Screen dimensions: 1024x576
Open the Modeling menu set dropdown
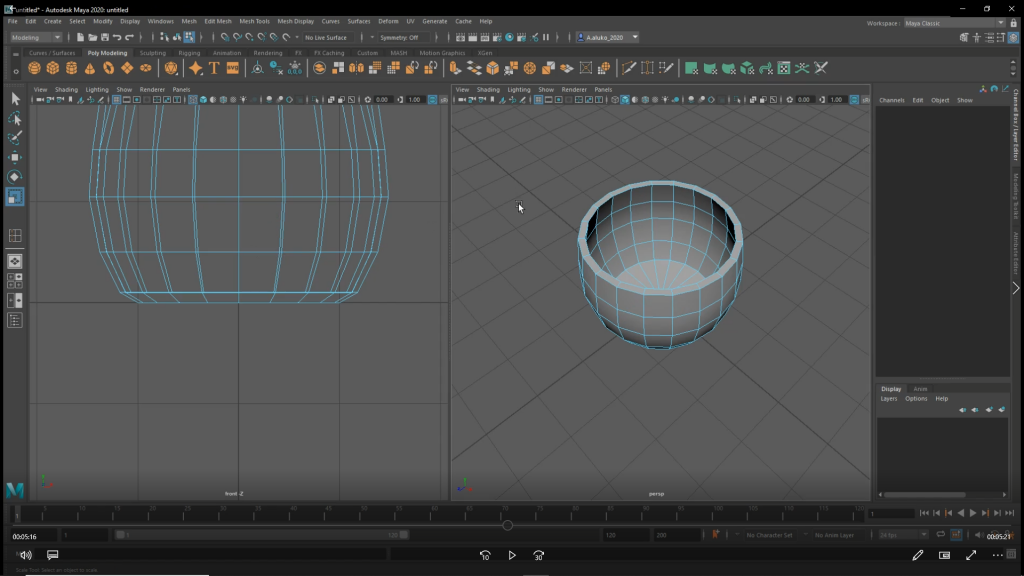36,37
